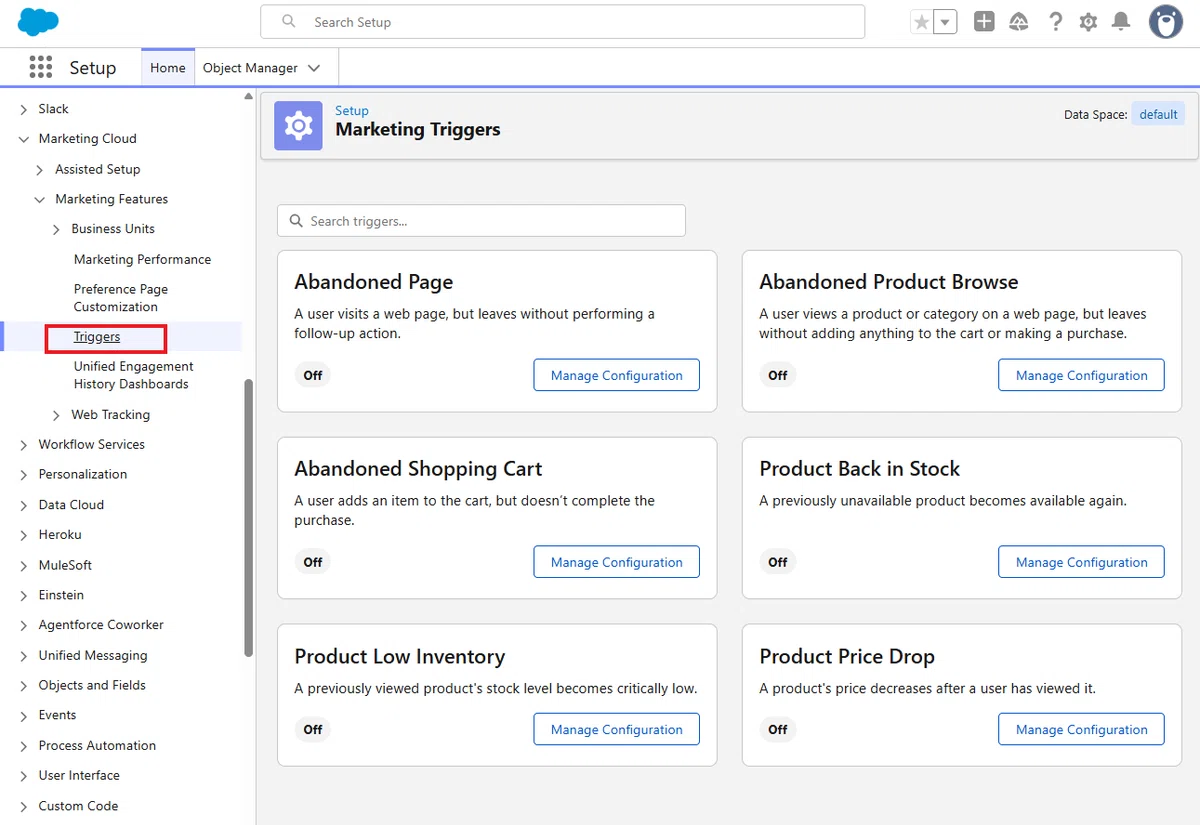The height and width of the screenshot is (825, 1200).
Task: Select Triggers in the sidebar tree
Action: 97,337
